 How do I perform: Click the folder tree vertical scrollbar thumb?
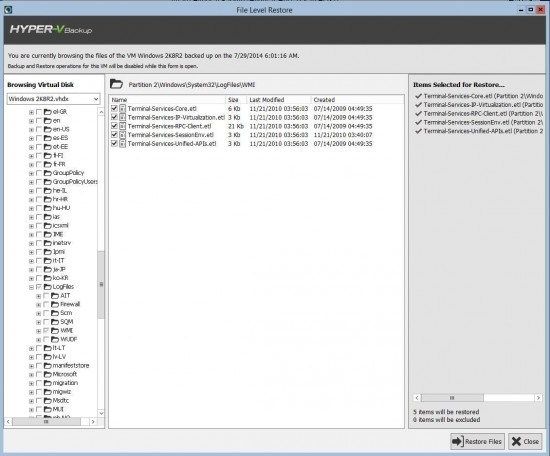101,284
